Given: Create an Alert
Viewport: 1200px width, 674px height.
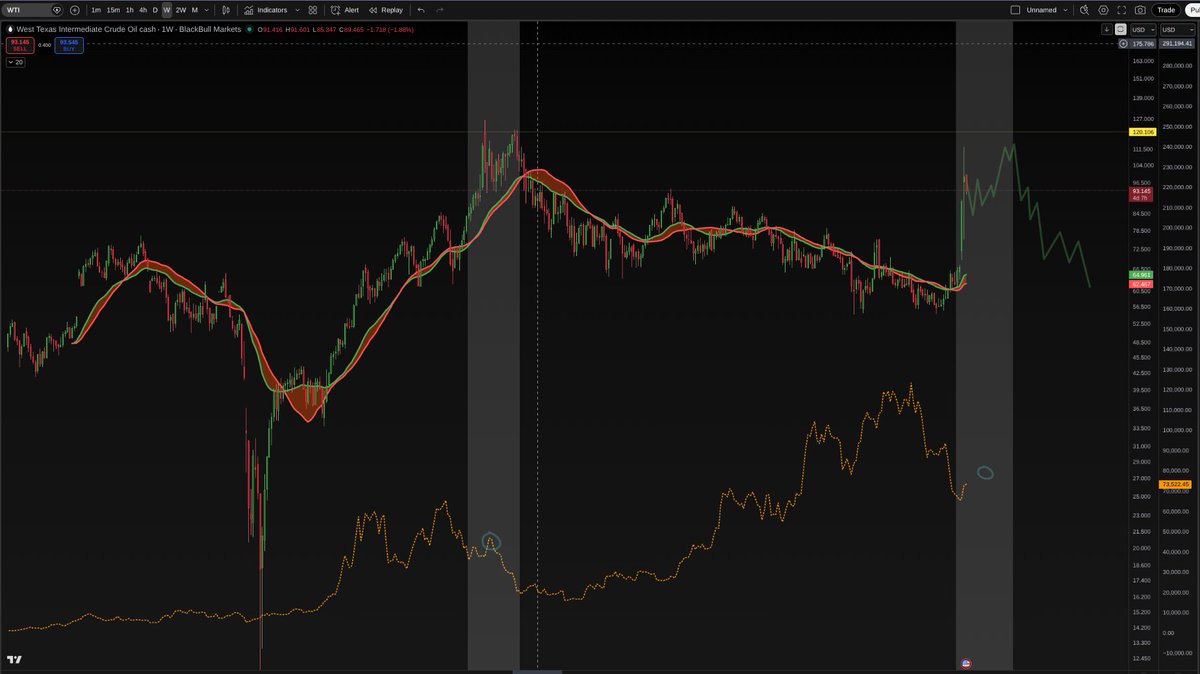Looking at the screenshot, I should [346, 10].
